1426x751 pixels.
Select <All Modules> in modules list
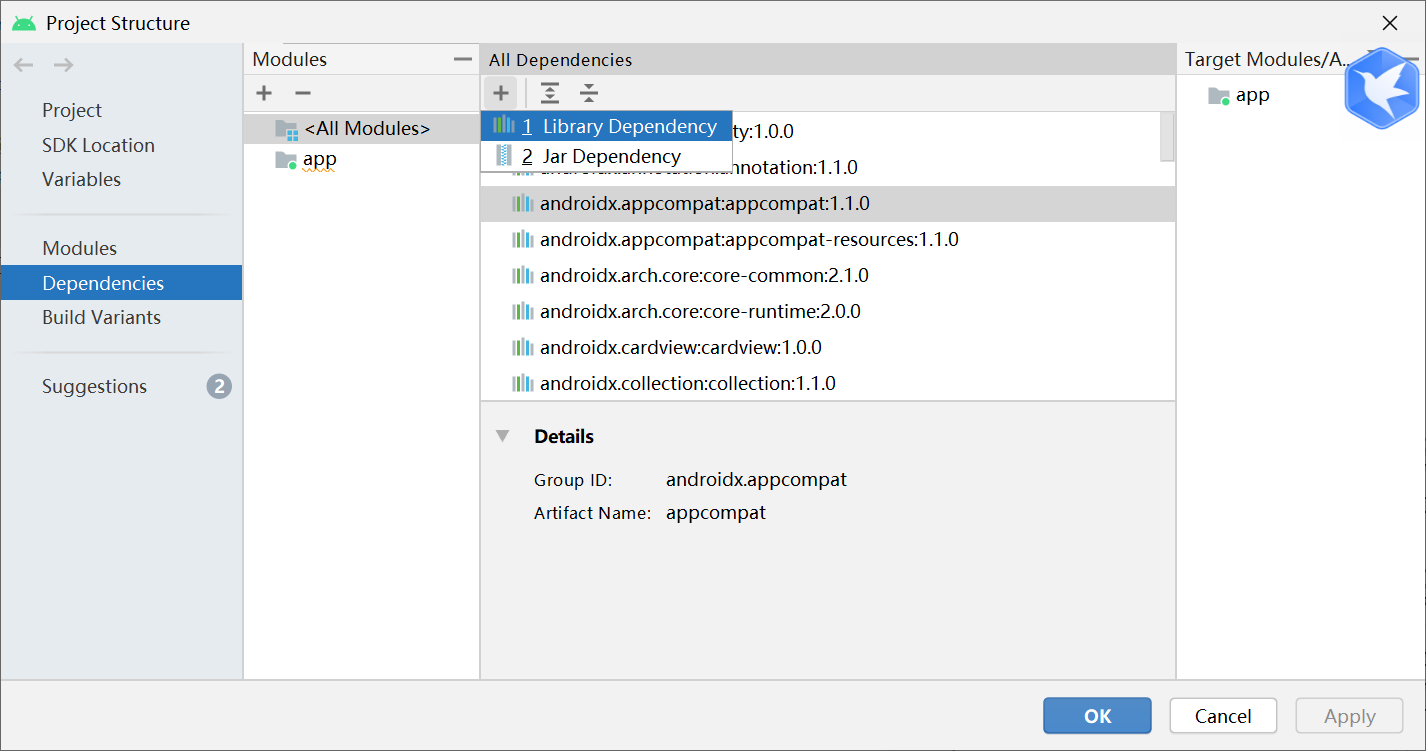pyautogui.click(x=361, y=129)
